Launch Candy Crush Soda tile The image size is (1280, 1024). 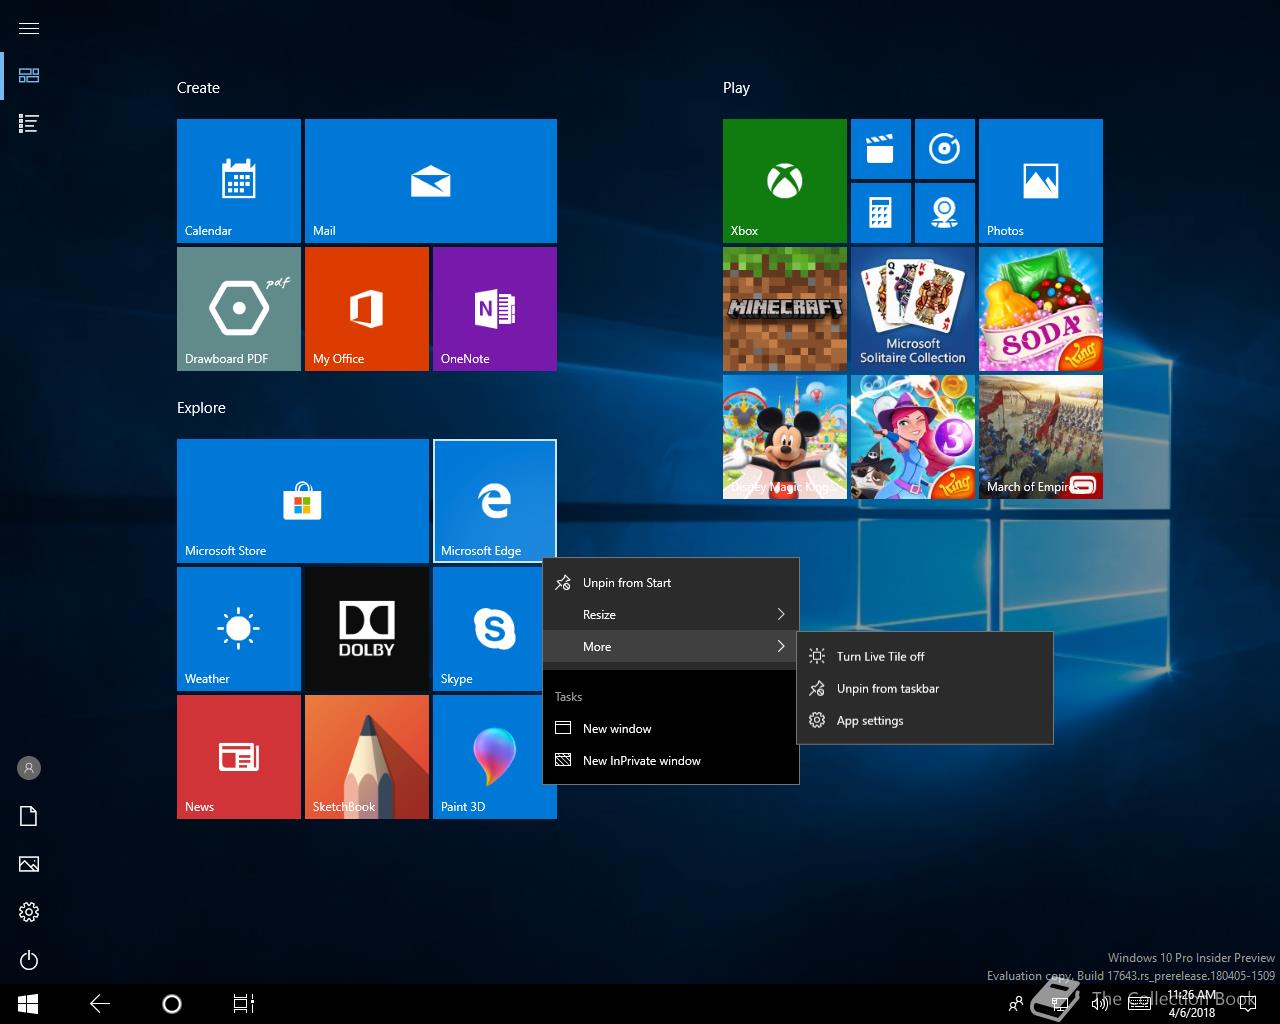[1041, 309]
